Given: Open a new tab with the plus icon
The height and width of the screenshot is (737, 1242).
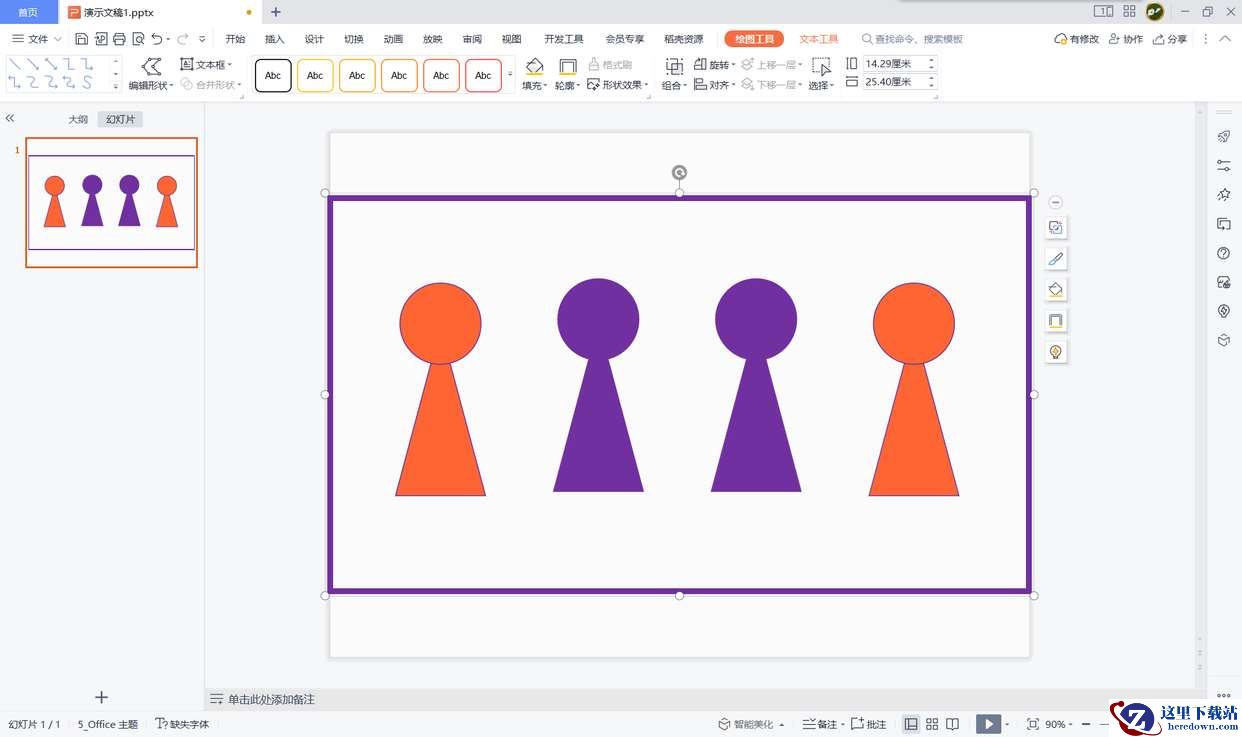Looking at the screenshot, I should [x=276, y=12].
